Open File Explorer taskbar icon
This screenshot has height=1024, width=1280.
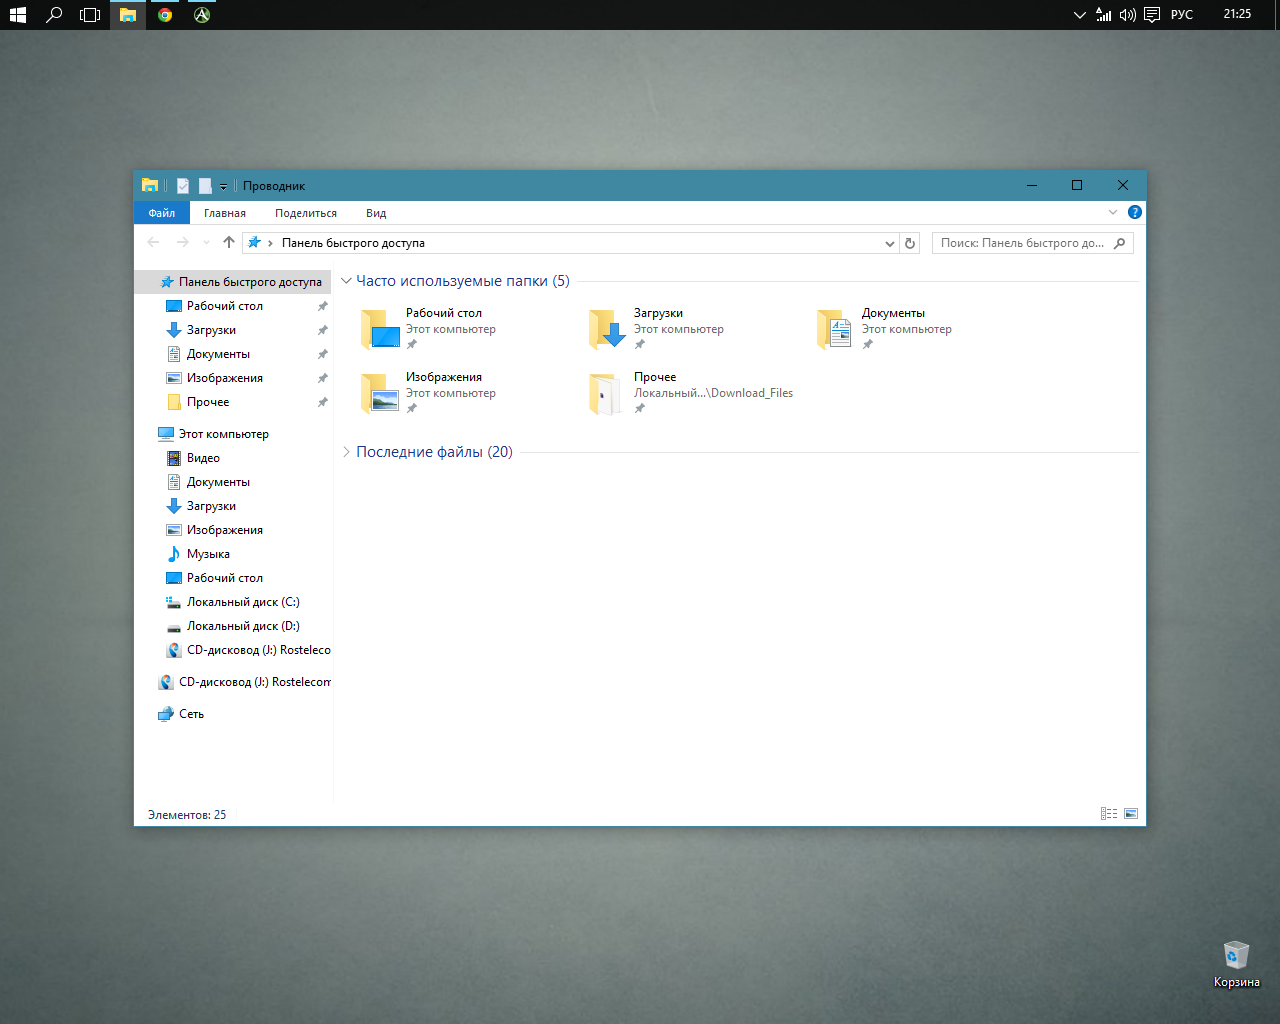(128, 15)
